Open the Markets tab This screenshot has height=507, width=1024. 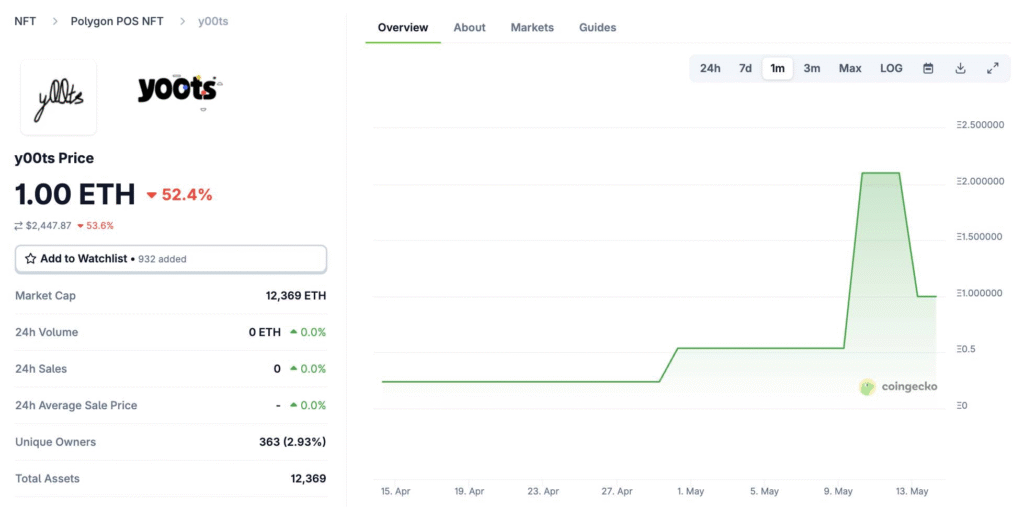point(532,27)
